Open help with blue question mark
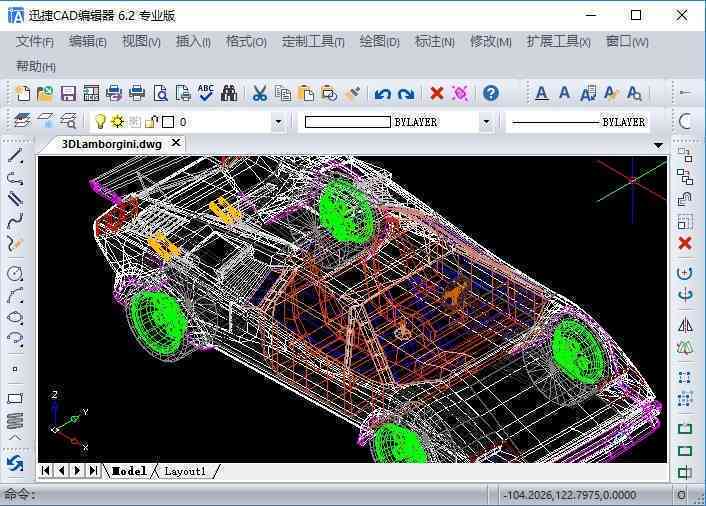This screenshot has height=506, width=706. (491, 93)
